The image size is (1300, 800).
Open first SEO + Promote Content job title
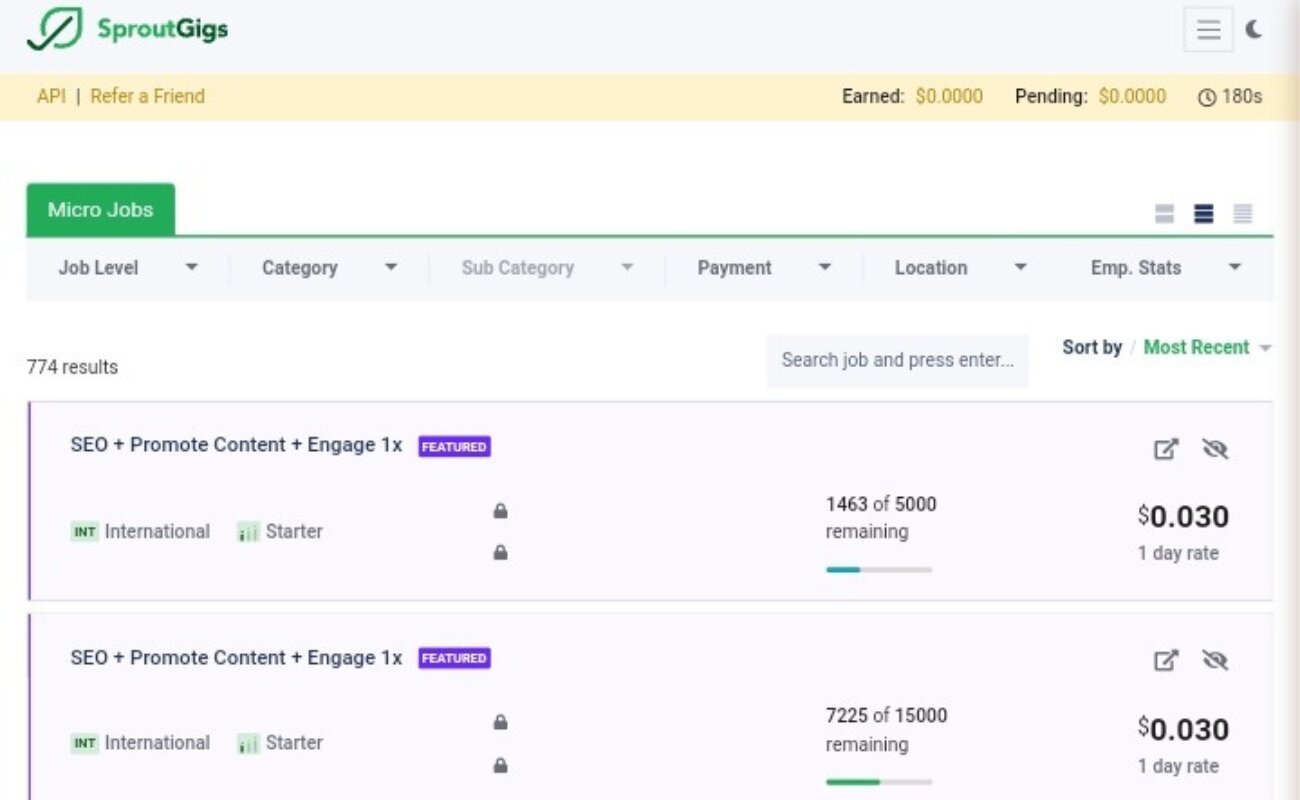(x=236, y=445)
